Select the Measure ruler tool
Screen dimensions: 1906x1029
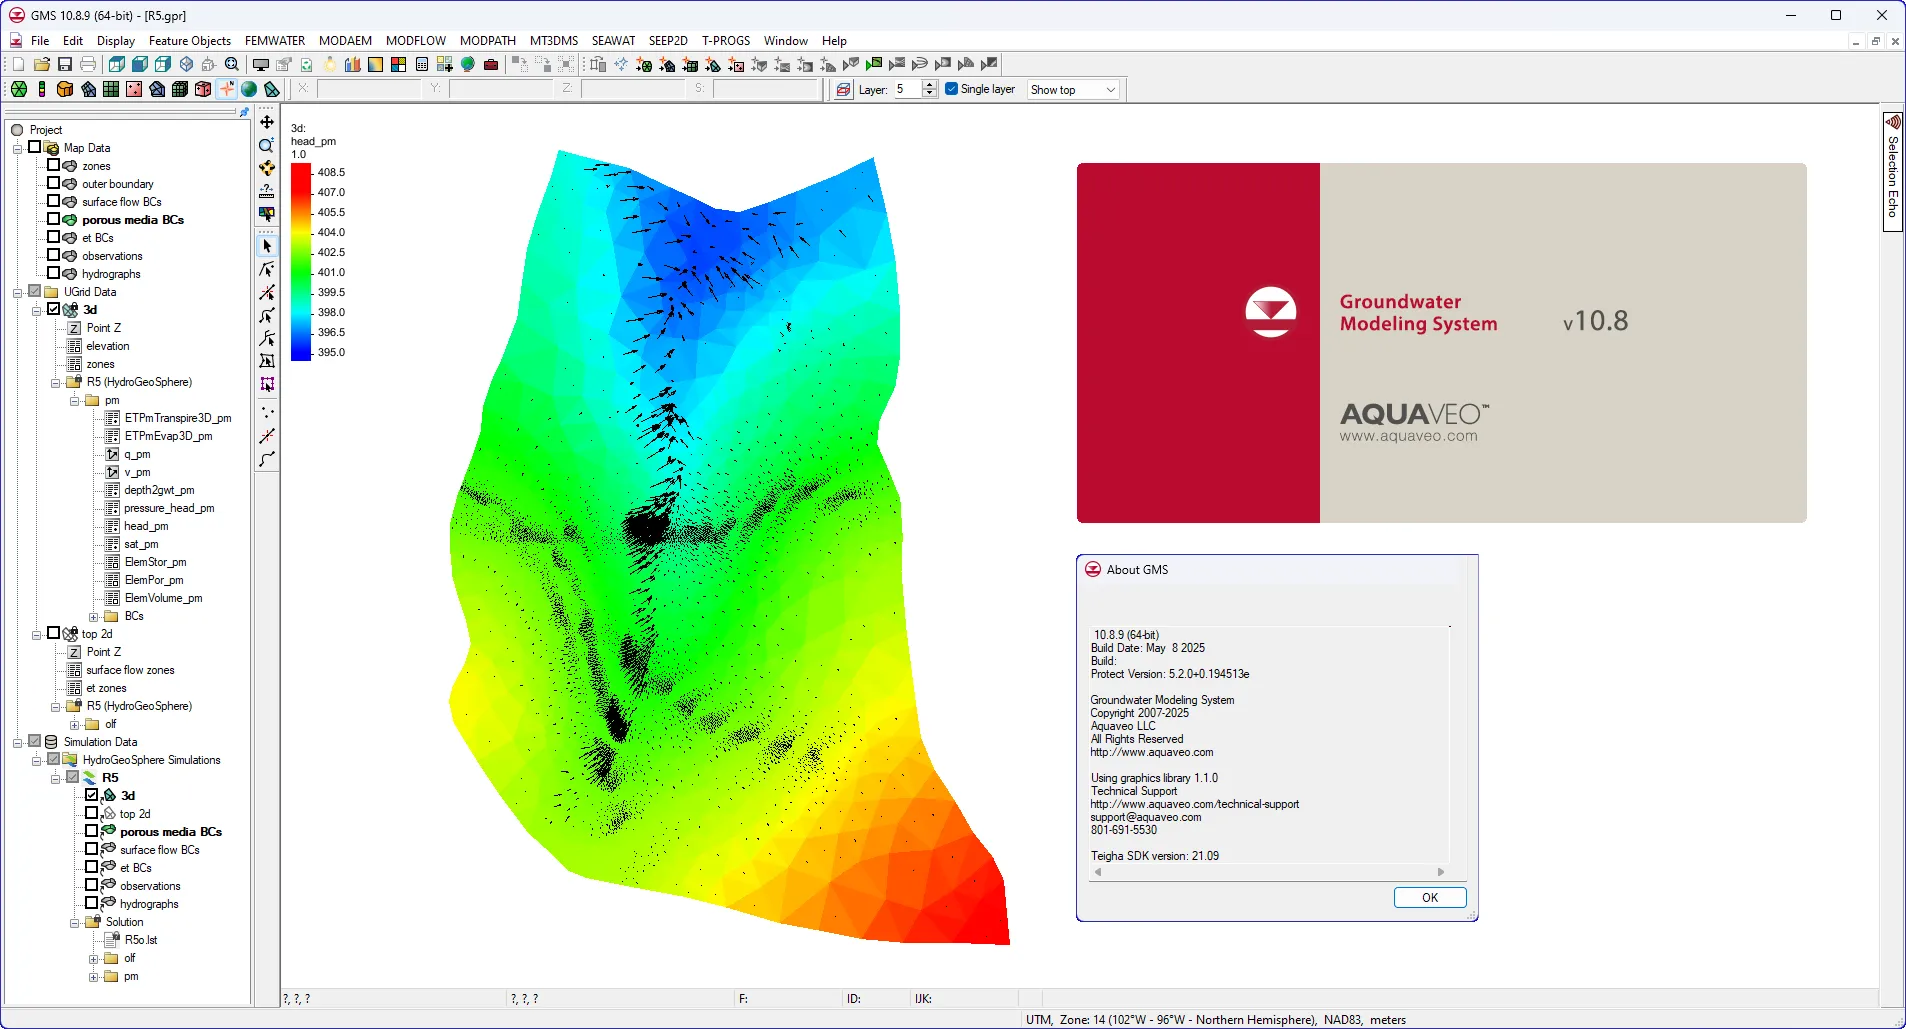pos(267,190)
